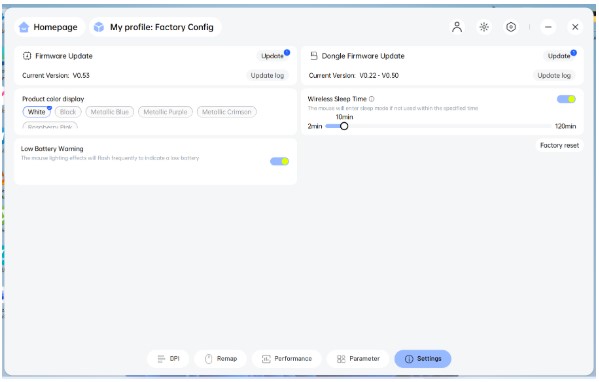Toggle the Low Battery Warning switch
Viewport: 599px width, 382px height.
(280, 161)
